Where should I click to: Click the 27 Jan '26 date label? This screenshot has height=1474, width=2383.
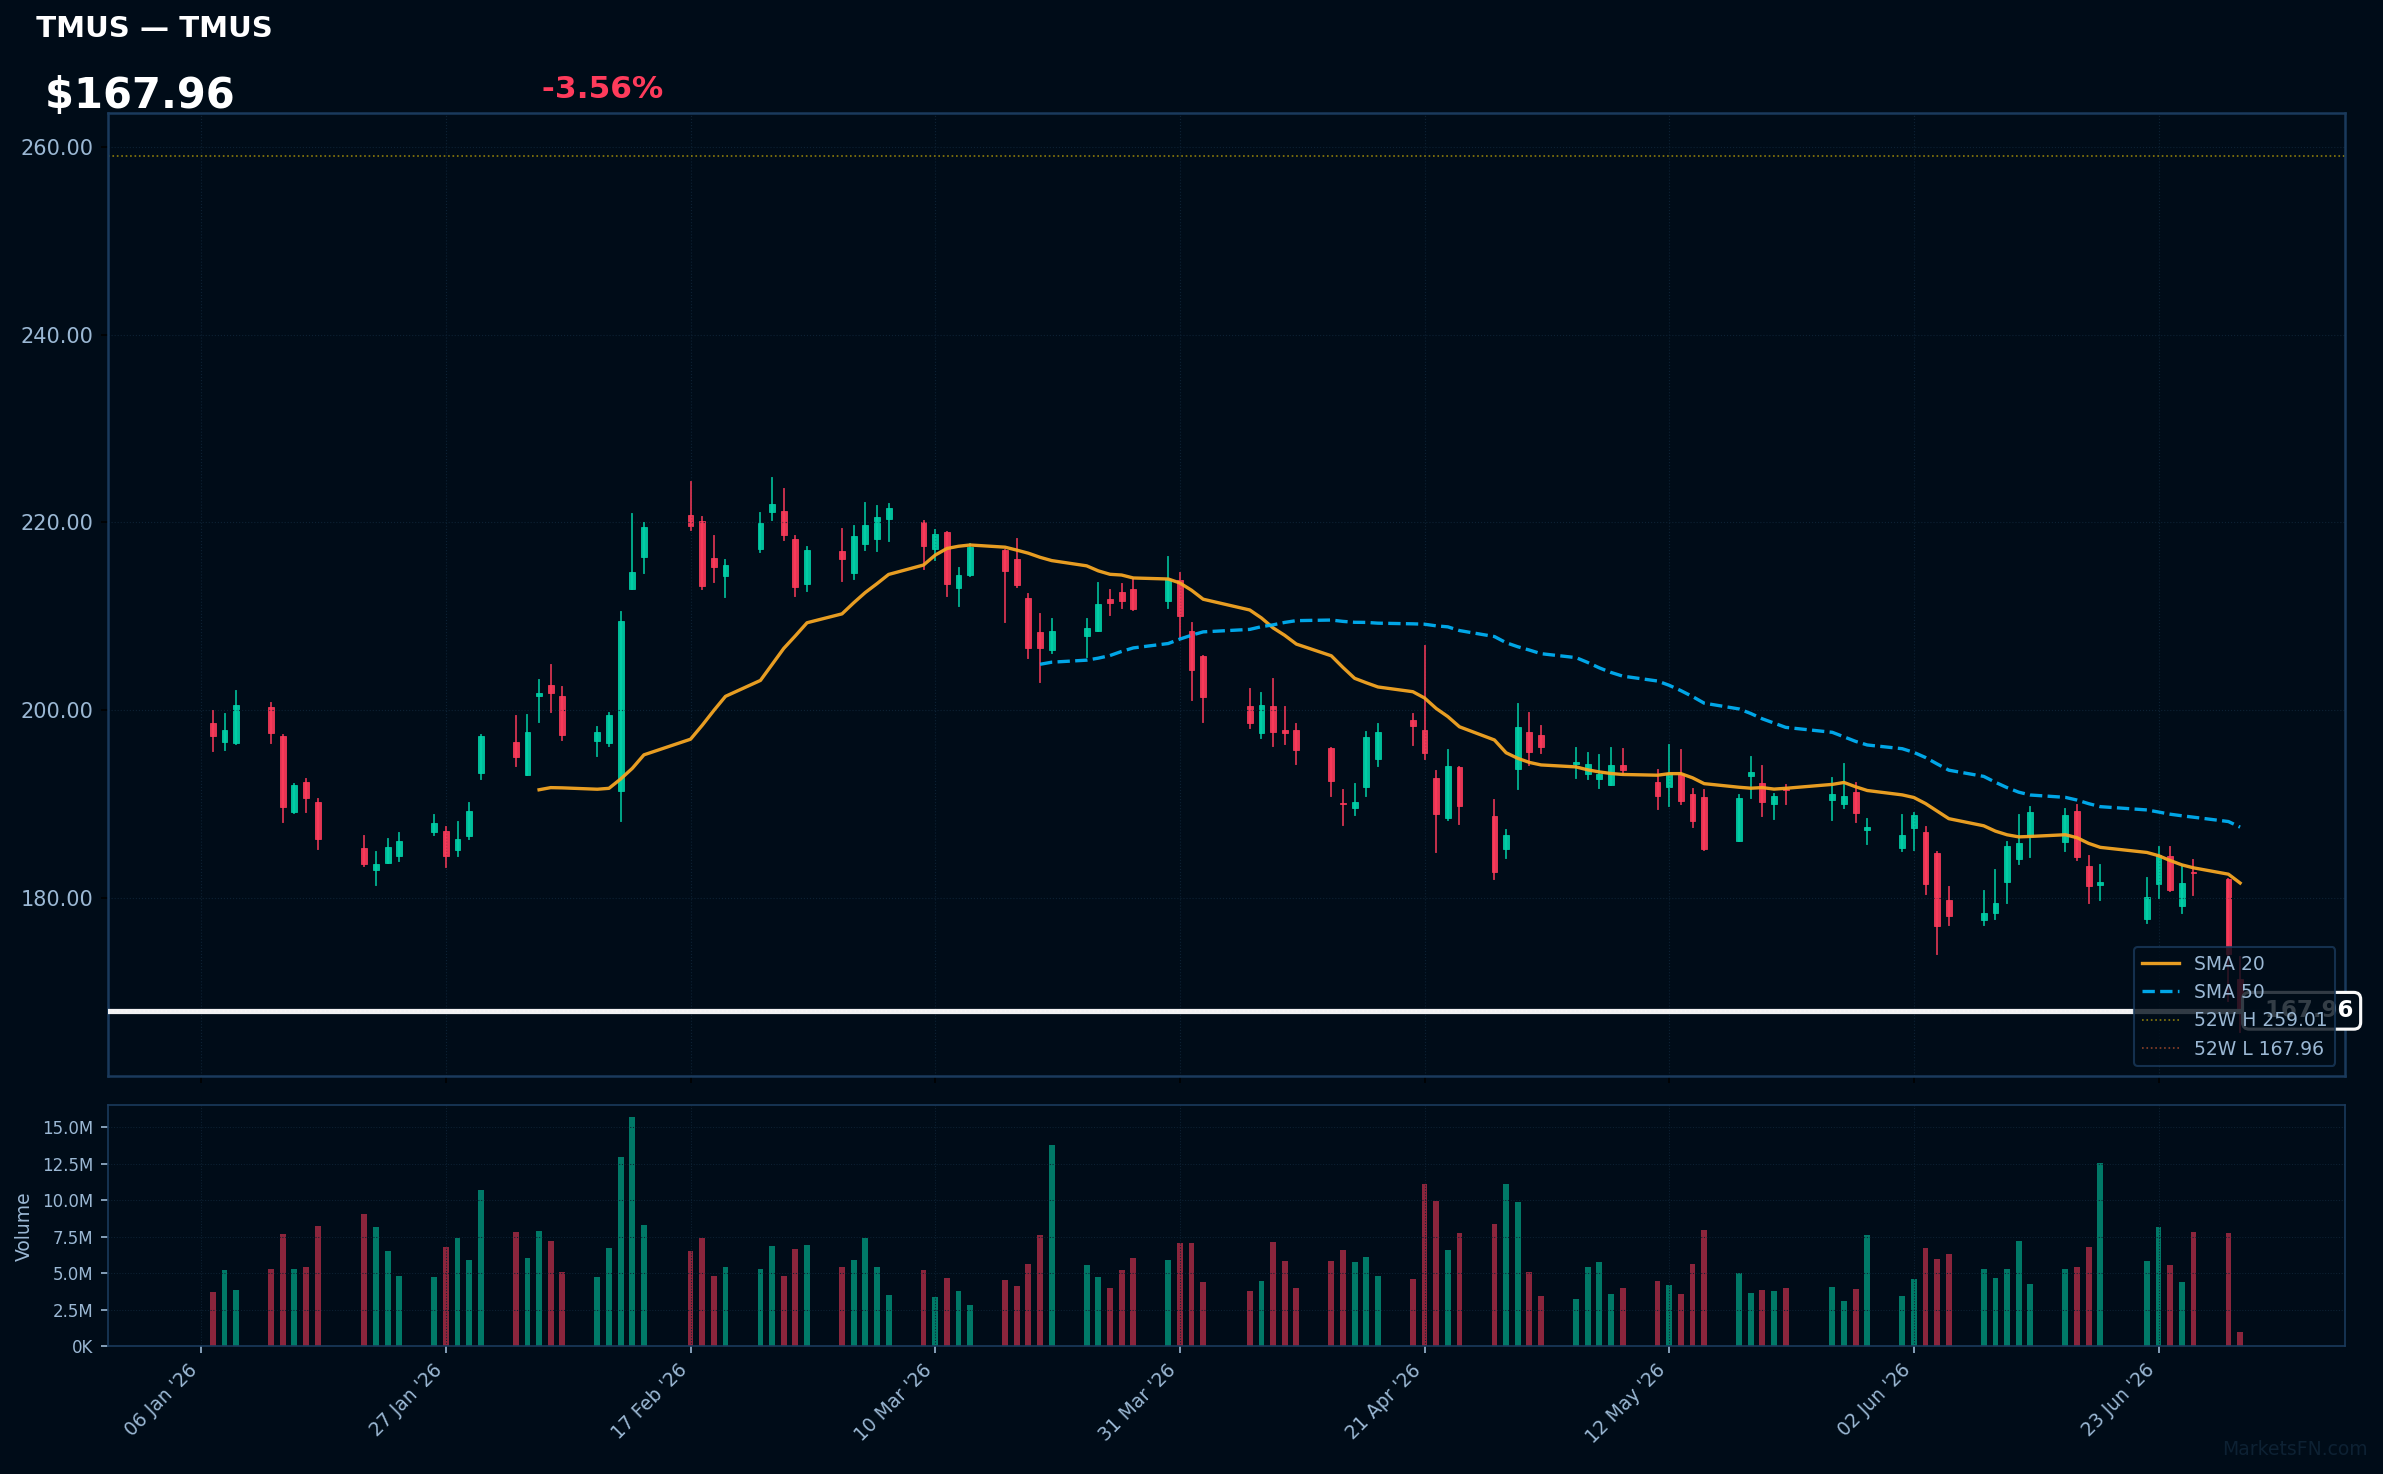405,1400
